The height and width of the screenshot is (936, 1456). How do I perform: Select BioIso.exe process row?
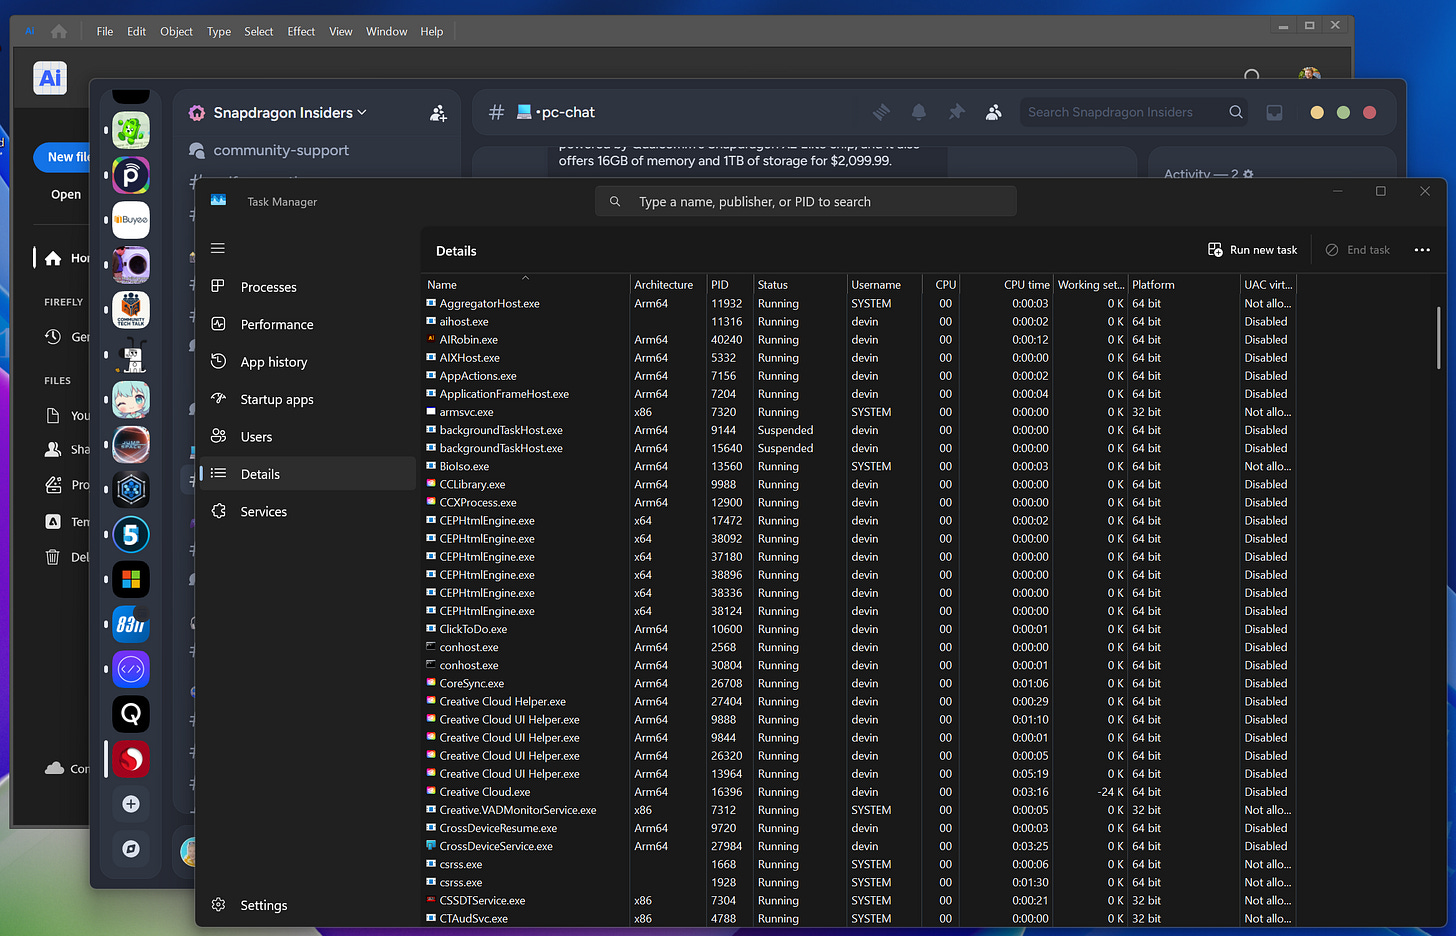tap(860, 466)
